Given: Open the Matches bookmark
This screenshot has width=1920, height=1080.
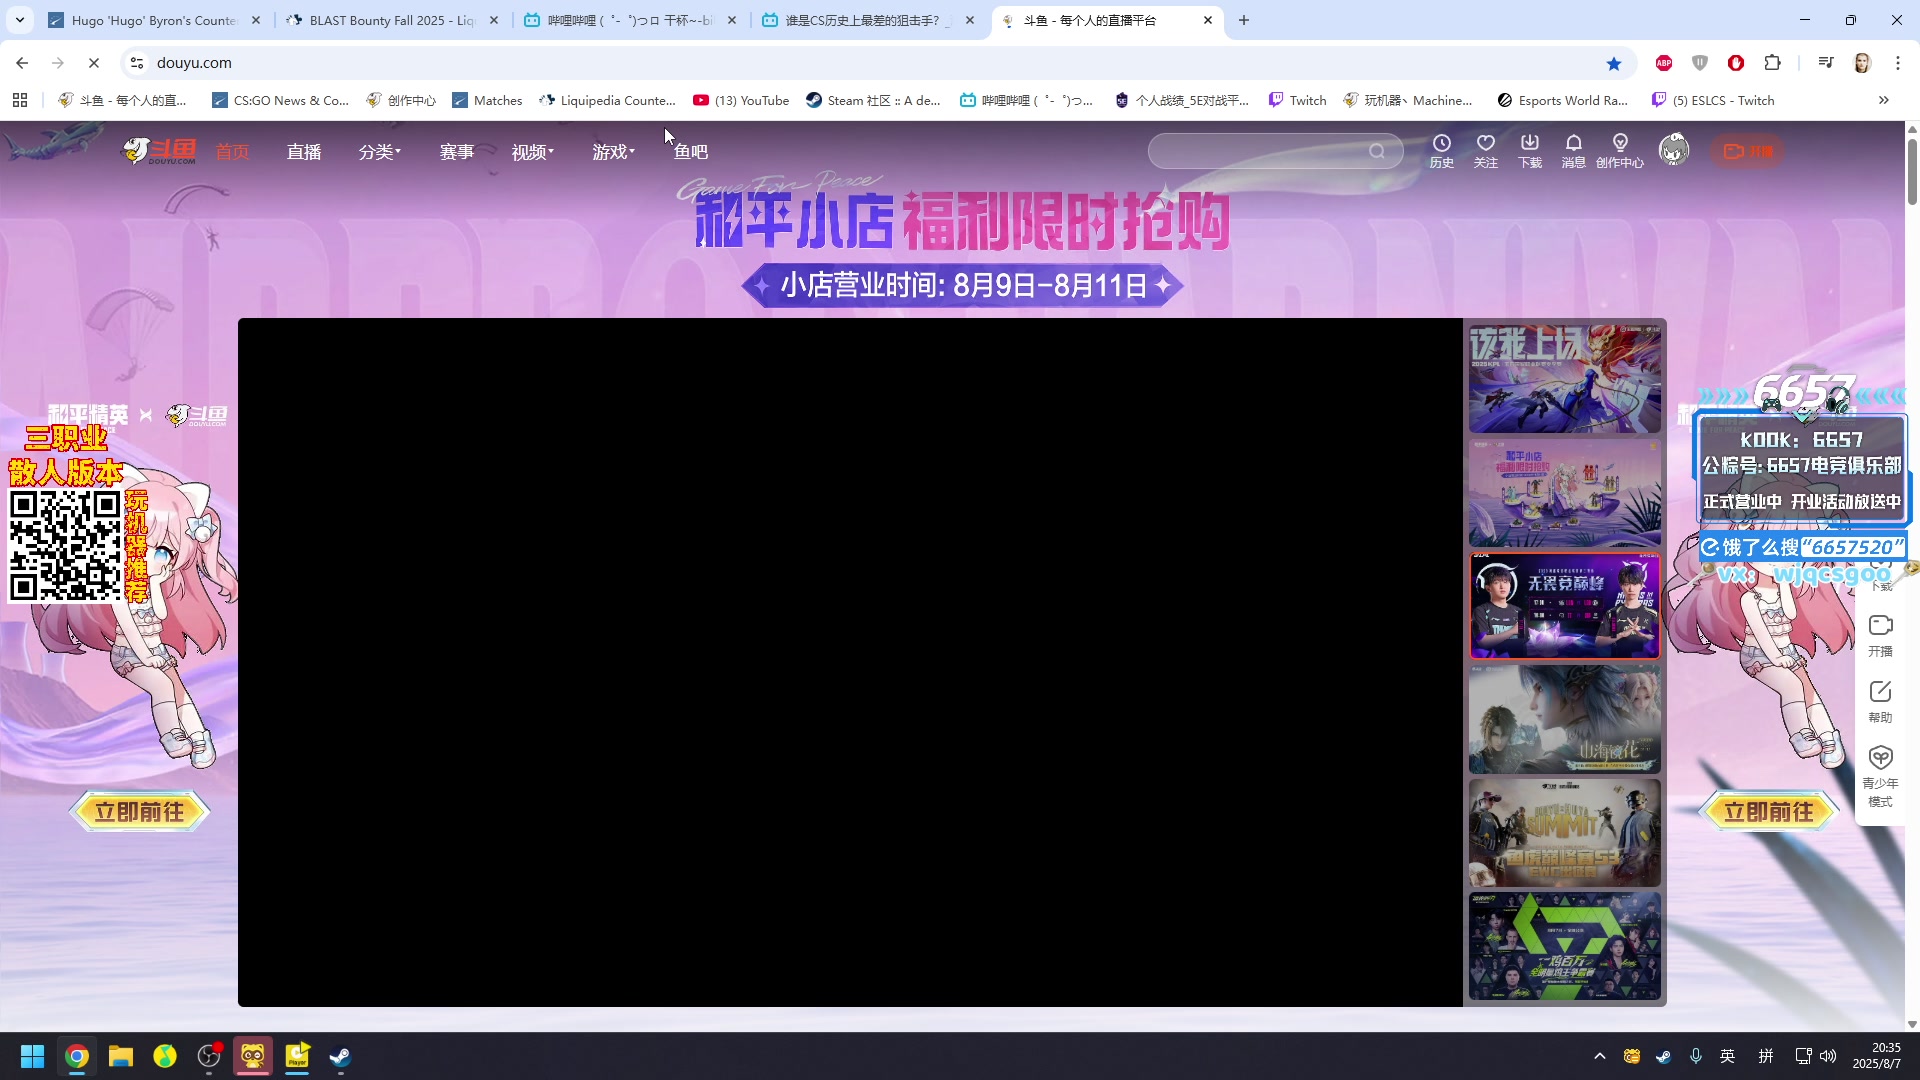Looking at the screenshot, I should (x=487, y=100).
